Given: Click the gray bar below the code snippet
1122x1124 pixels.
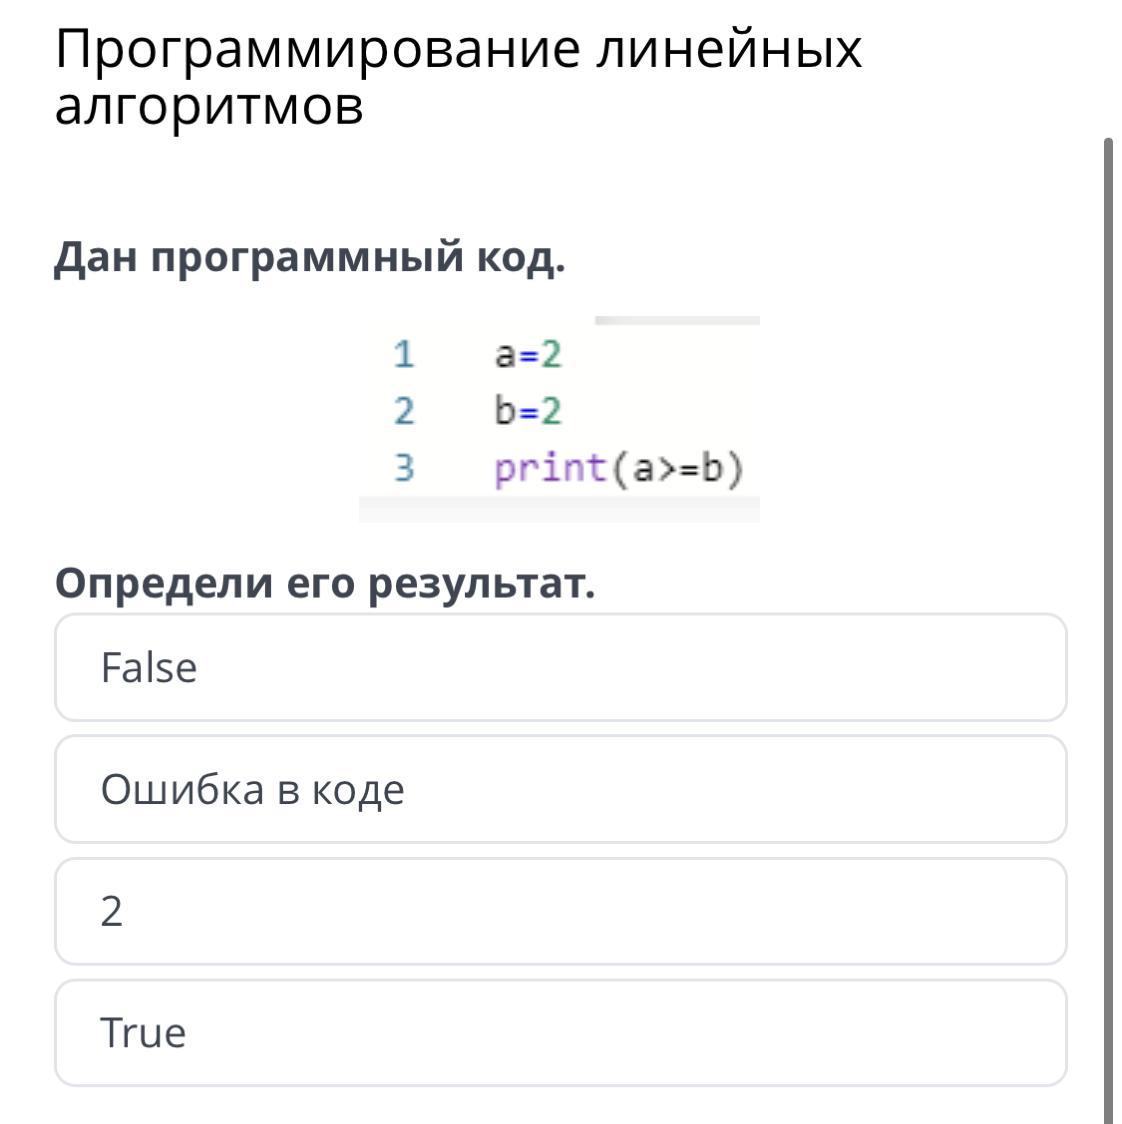Looking at the screenshot, I should pyautogui.click(x=559, y=511).
